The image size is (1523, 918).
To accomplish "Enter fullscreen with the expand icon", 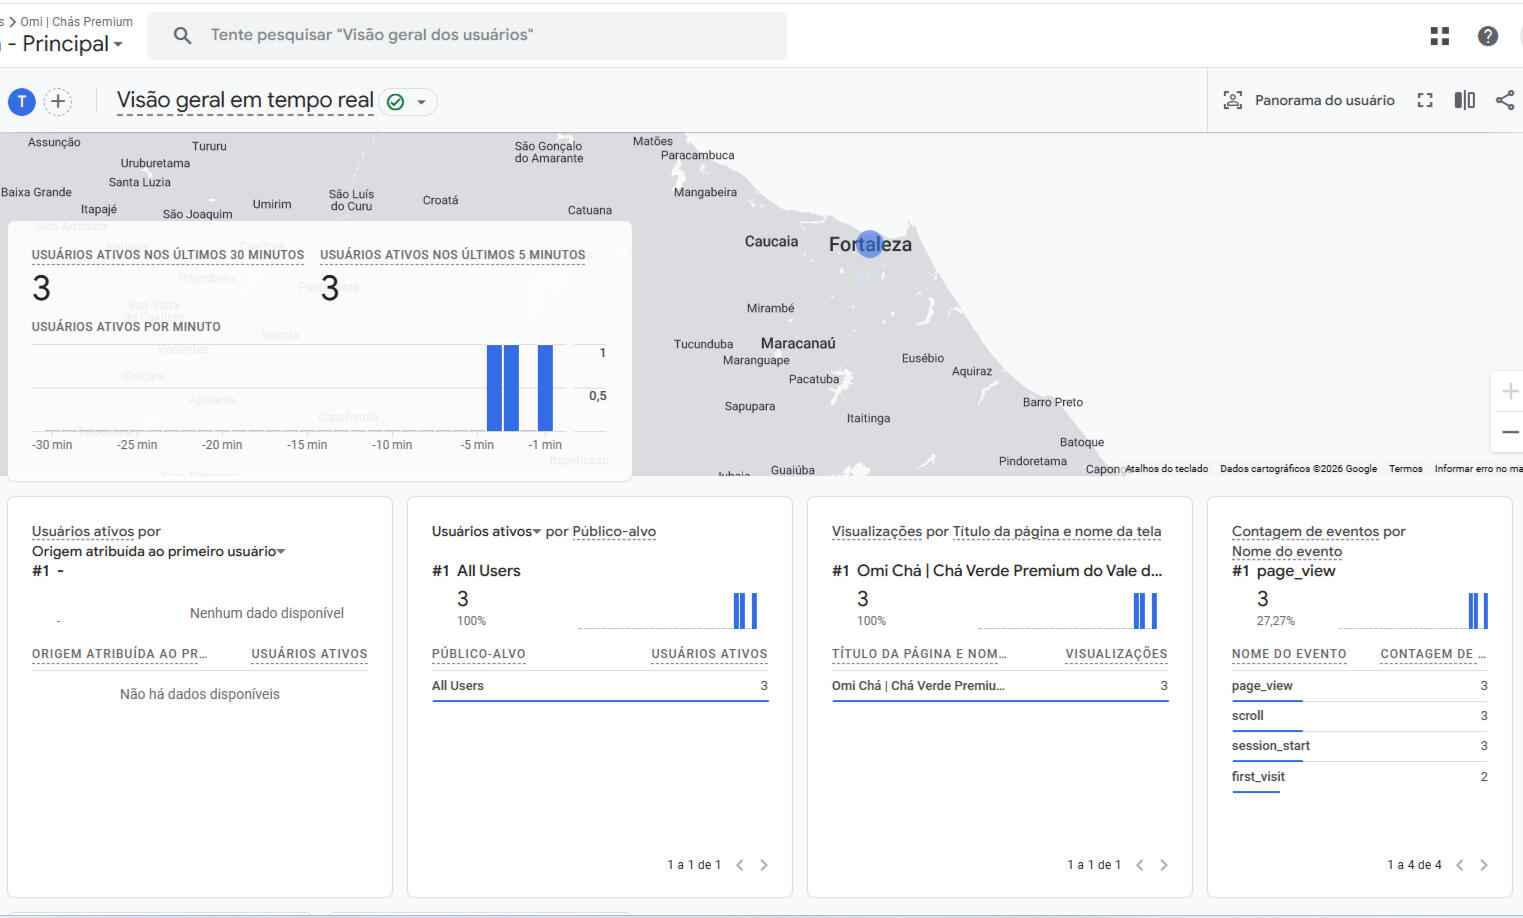I will point(1424,100).
